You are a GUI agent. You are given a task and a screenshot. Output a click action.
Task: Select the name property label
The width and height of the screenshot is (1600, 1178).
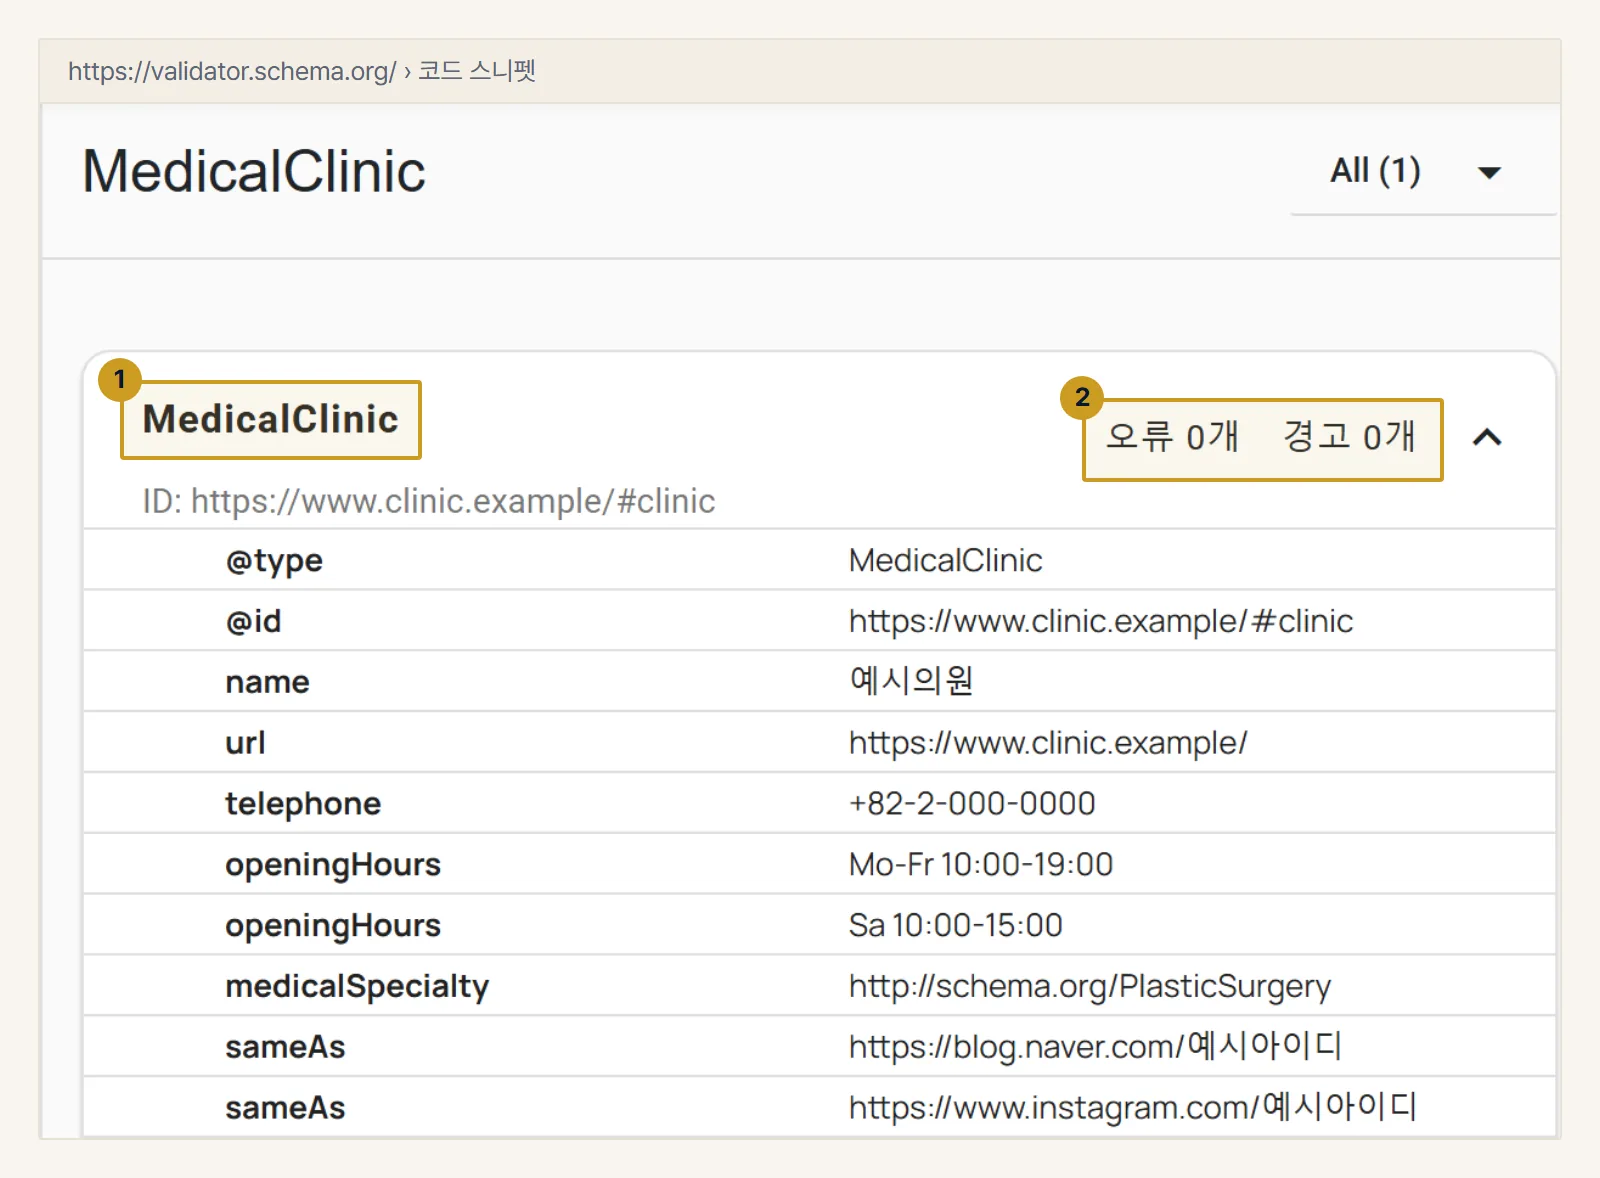pos(267,682)
